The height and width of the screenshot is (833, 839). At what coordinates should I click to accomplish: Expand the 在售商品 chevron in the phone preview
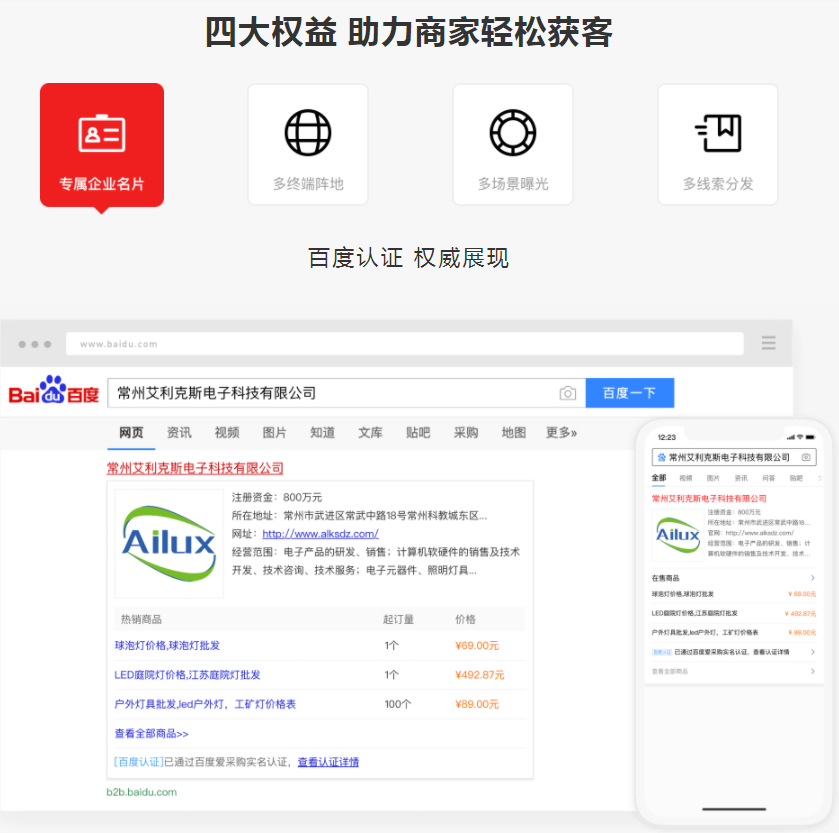pos(813,578)
